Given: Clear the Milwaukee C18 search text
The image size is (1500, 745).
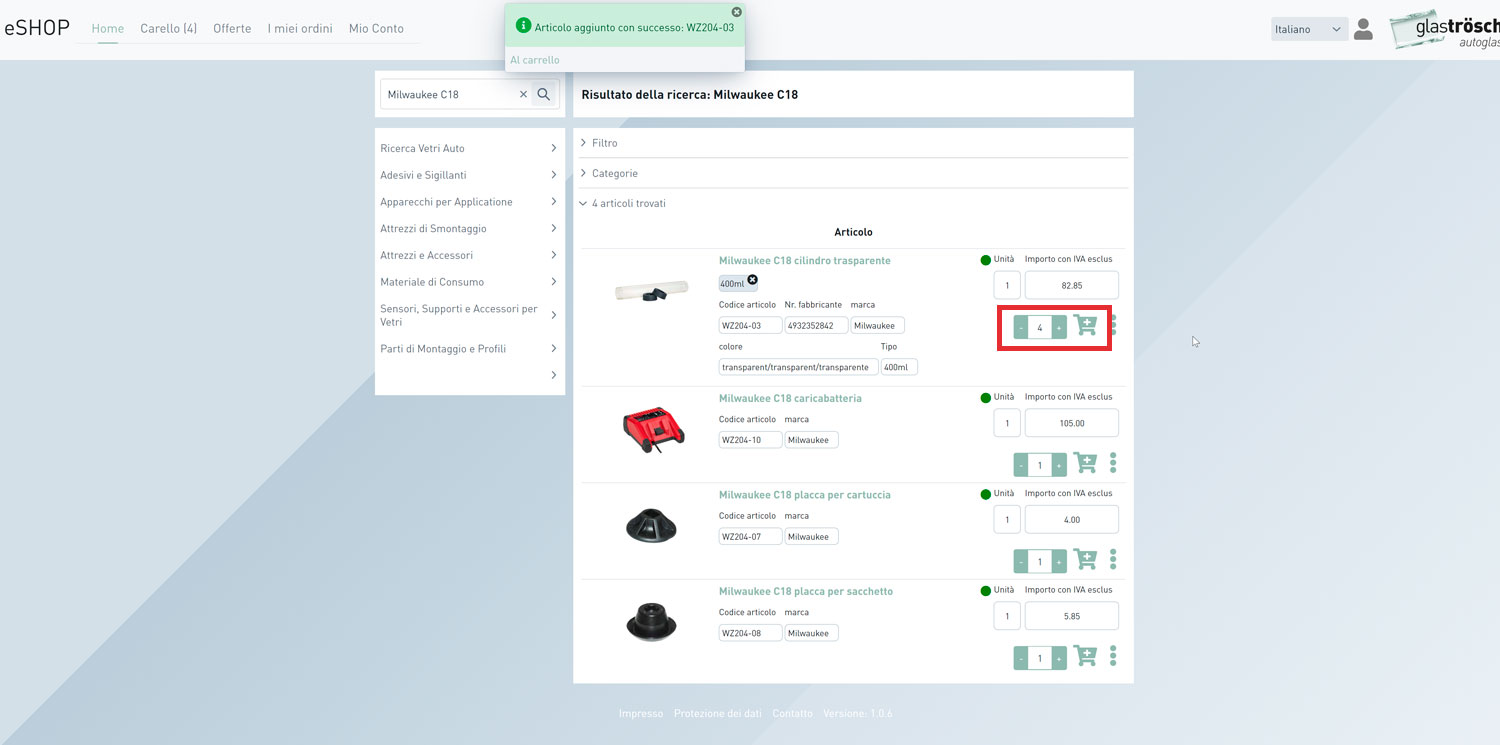Looking at the screenshot, I should point(523,94).
